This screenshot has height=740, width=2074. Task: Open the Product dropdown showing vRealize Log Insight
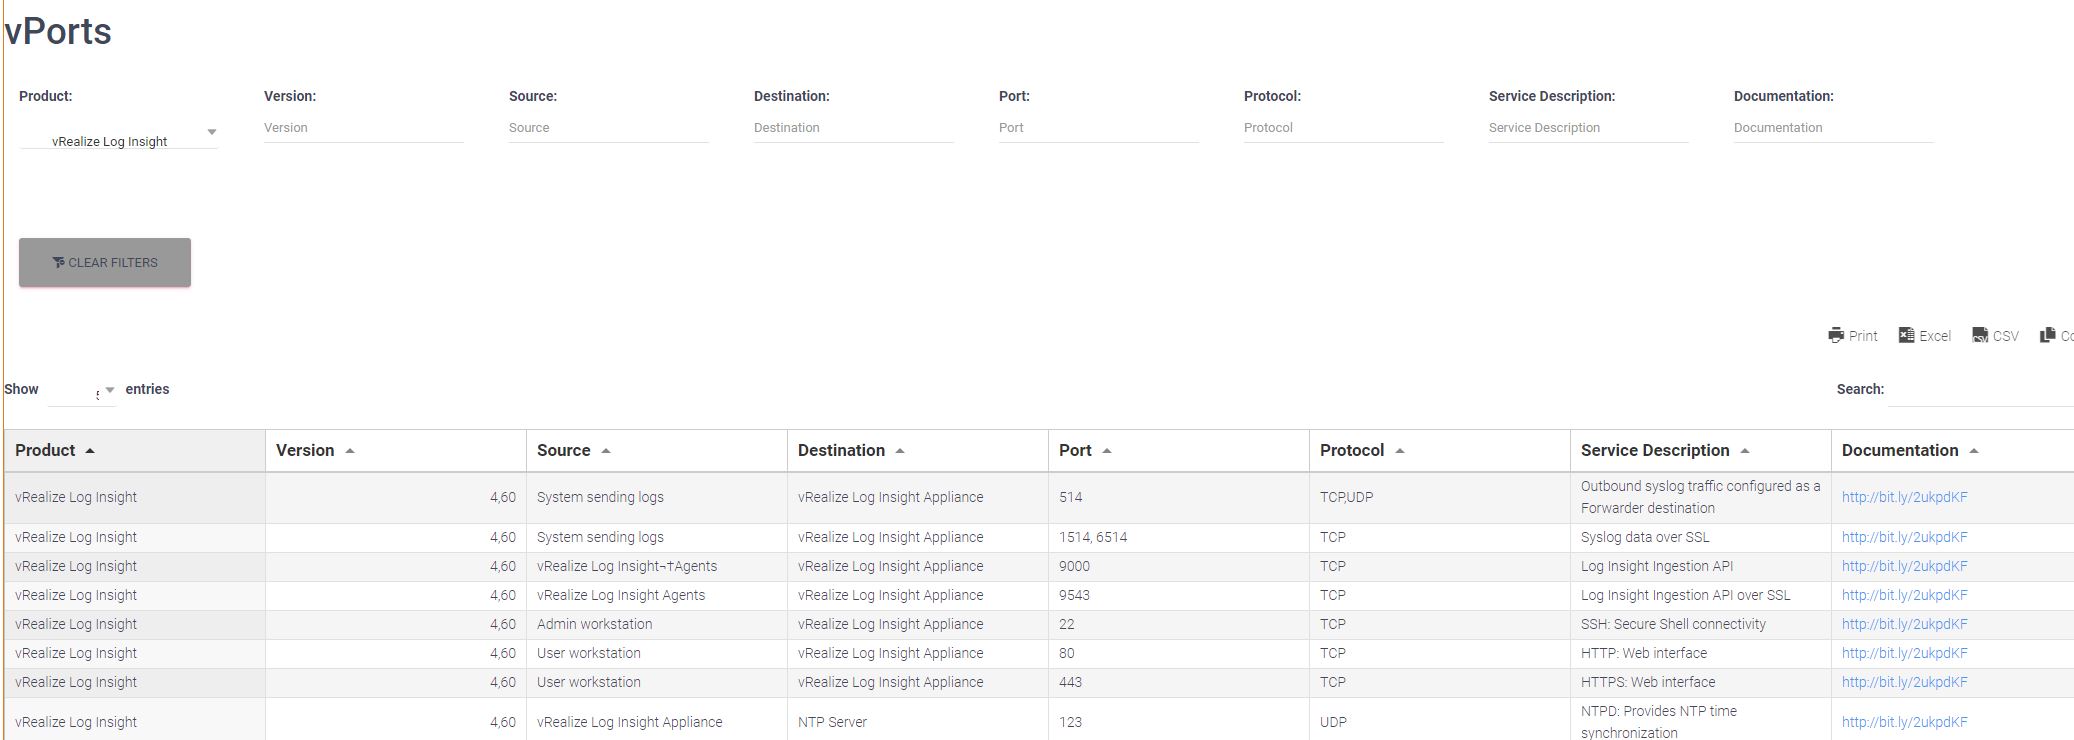(x=118, y=136)
